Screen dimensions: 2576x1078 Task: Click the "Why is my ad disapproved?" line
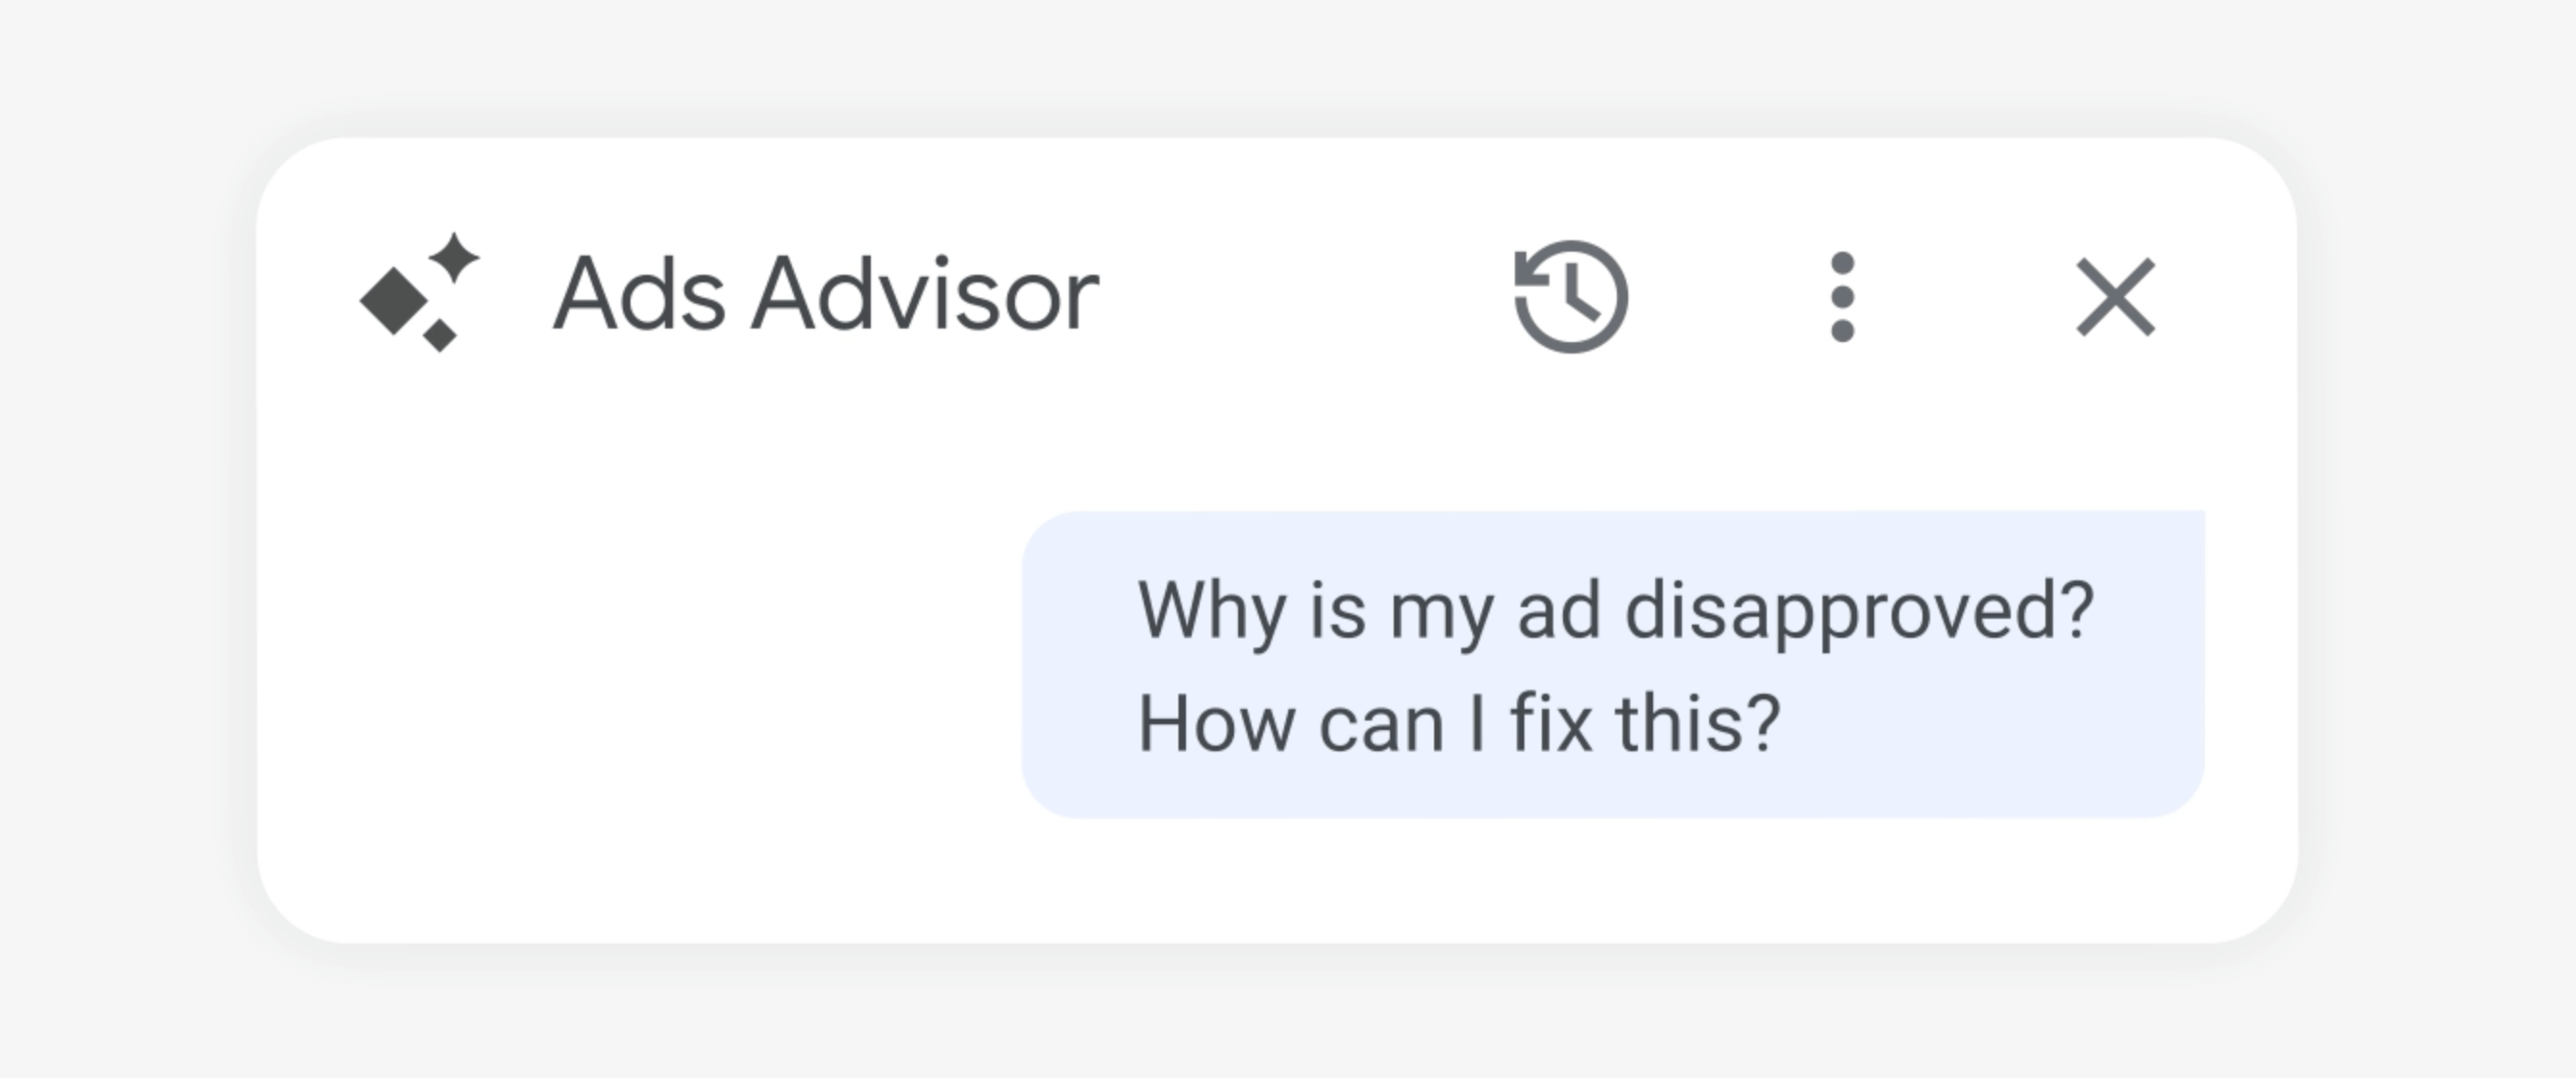1614,609
